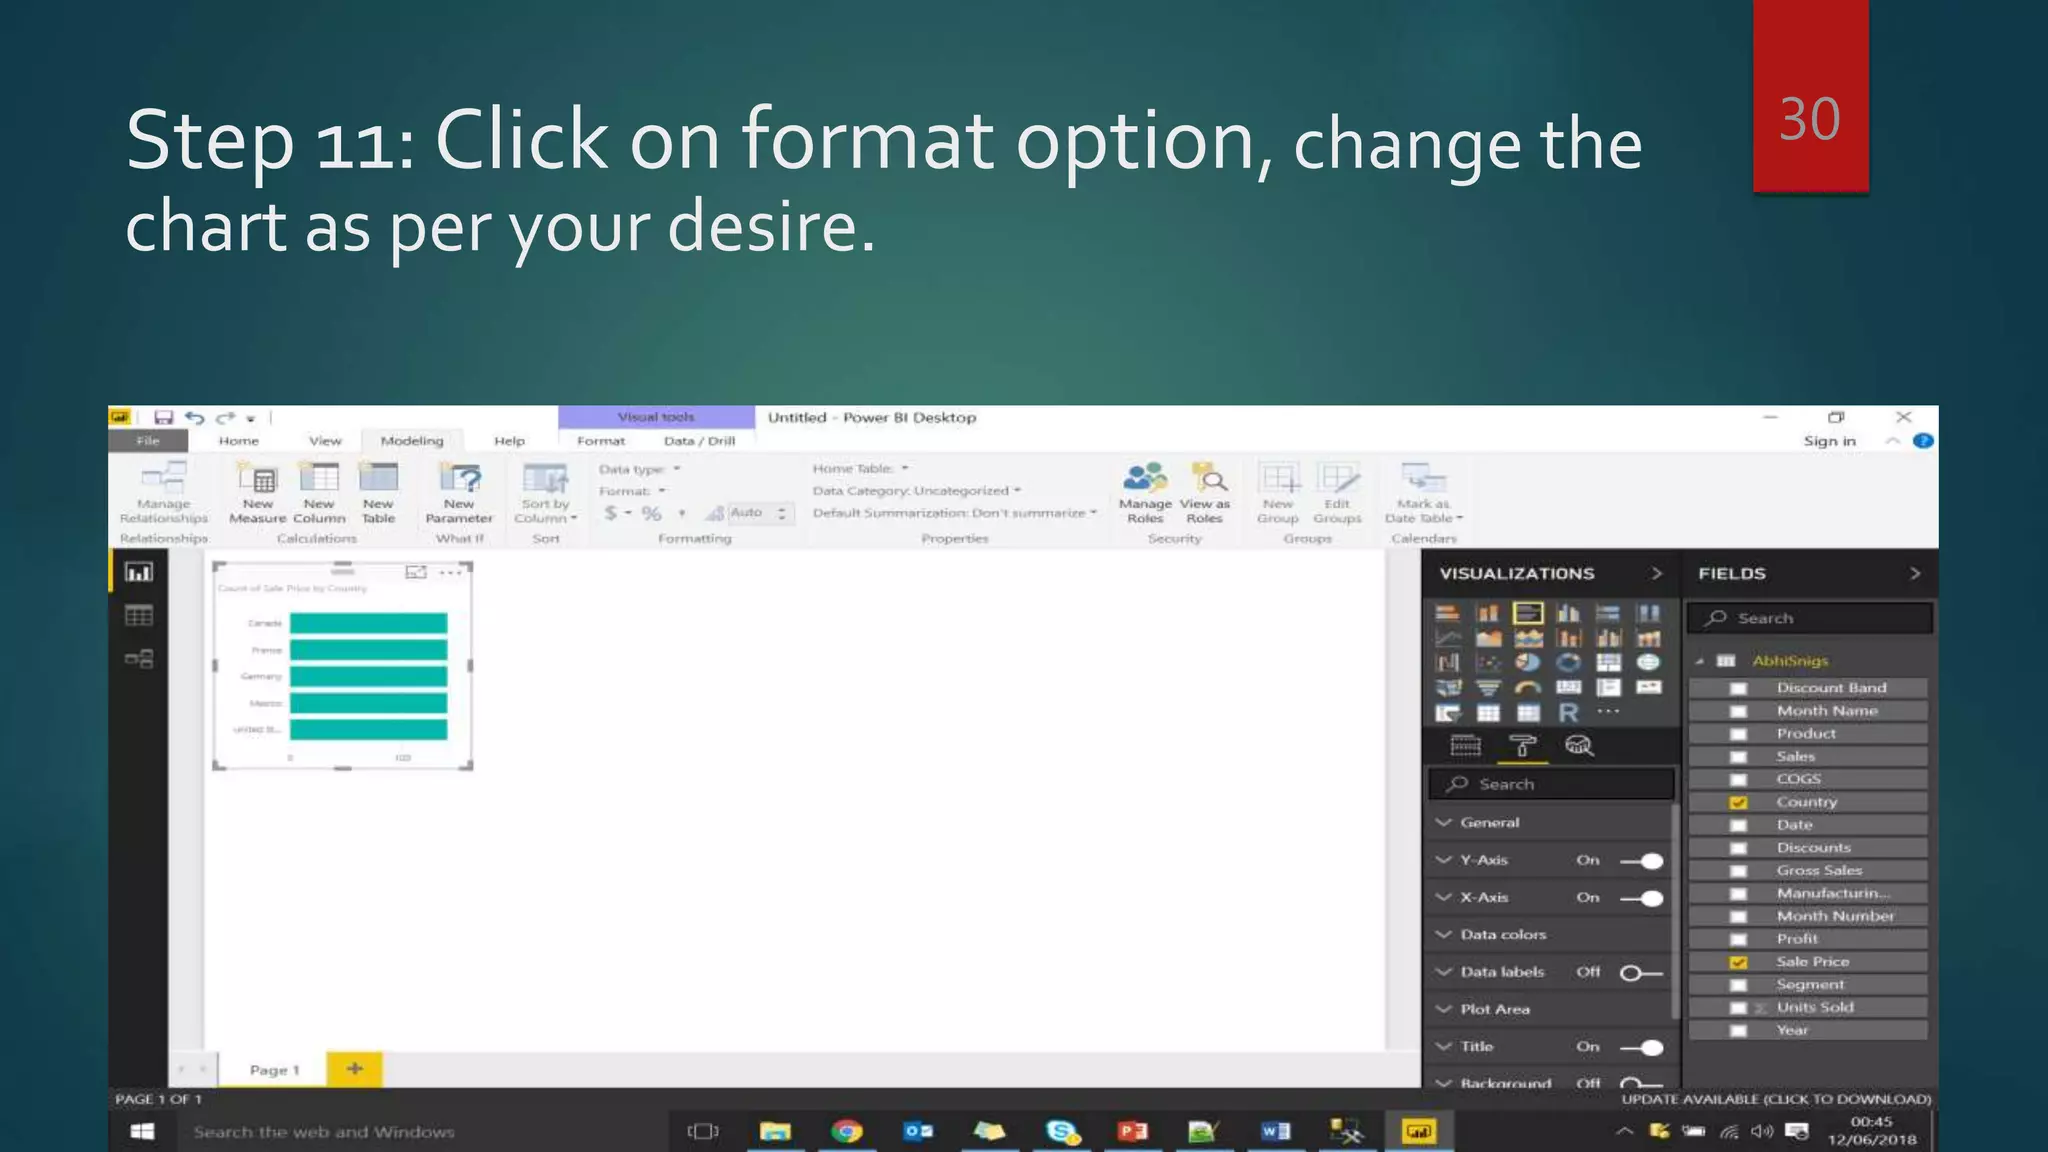Open the Help ribbon tab
The width and height of the screenshot is (2048, 1152).
tap(509, 441)
